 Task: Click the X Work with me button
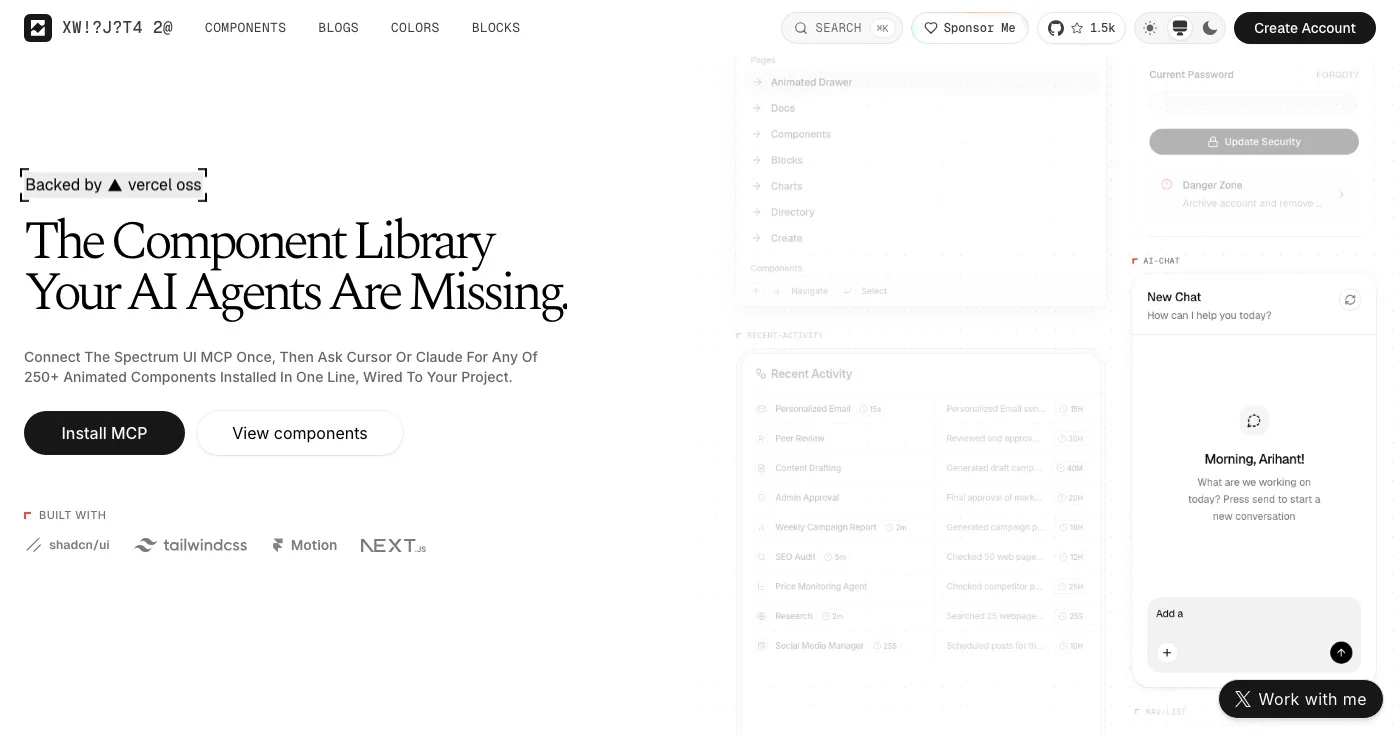[1301, 699]
